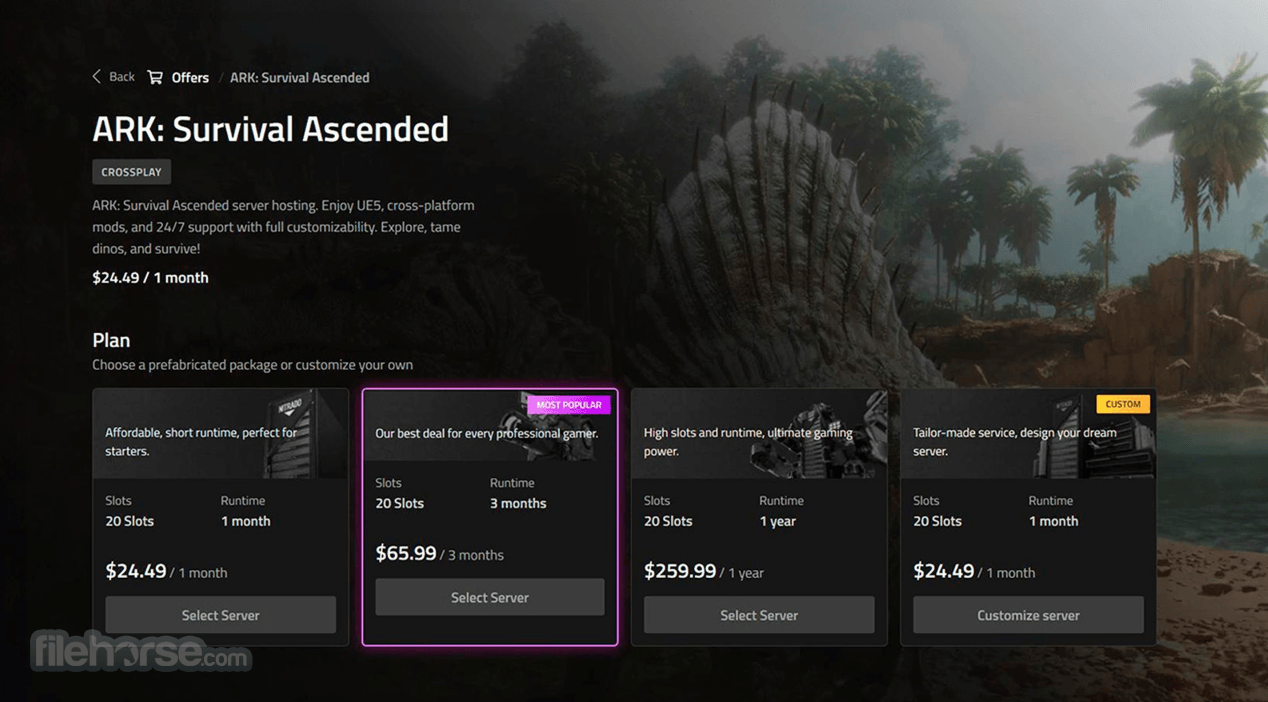
Task: Click the MOST POPULAR badge
Action: point(569,405)
